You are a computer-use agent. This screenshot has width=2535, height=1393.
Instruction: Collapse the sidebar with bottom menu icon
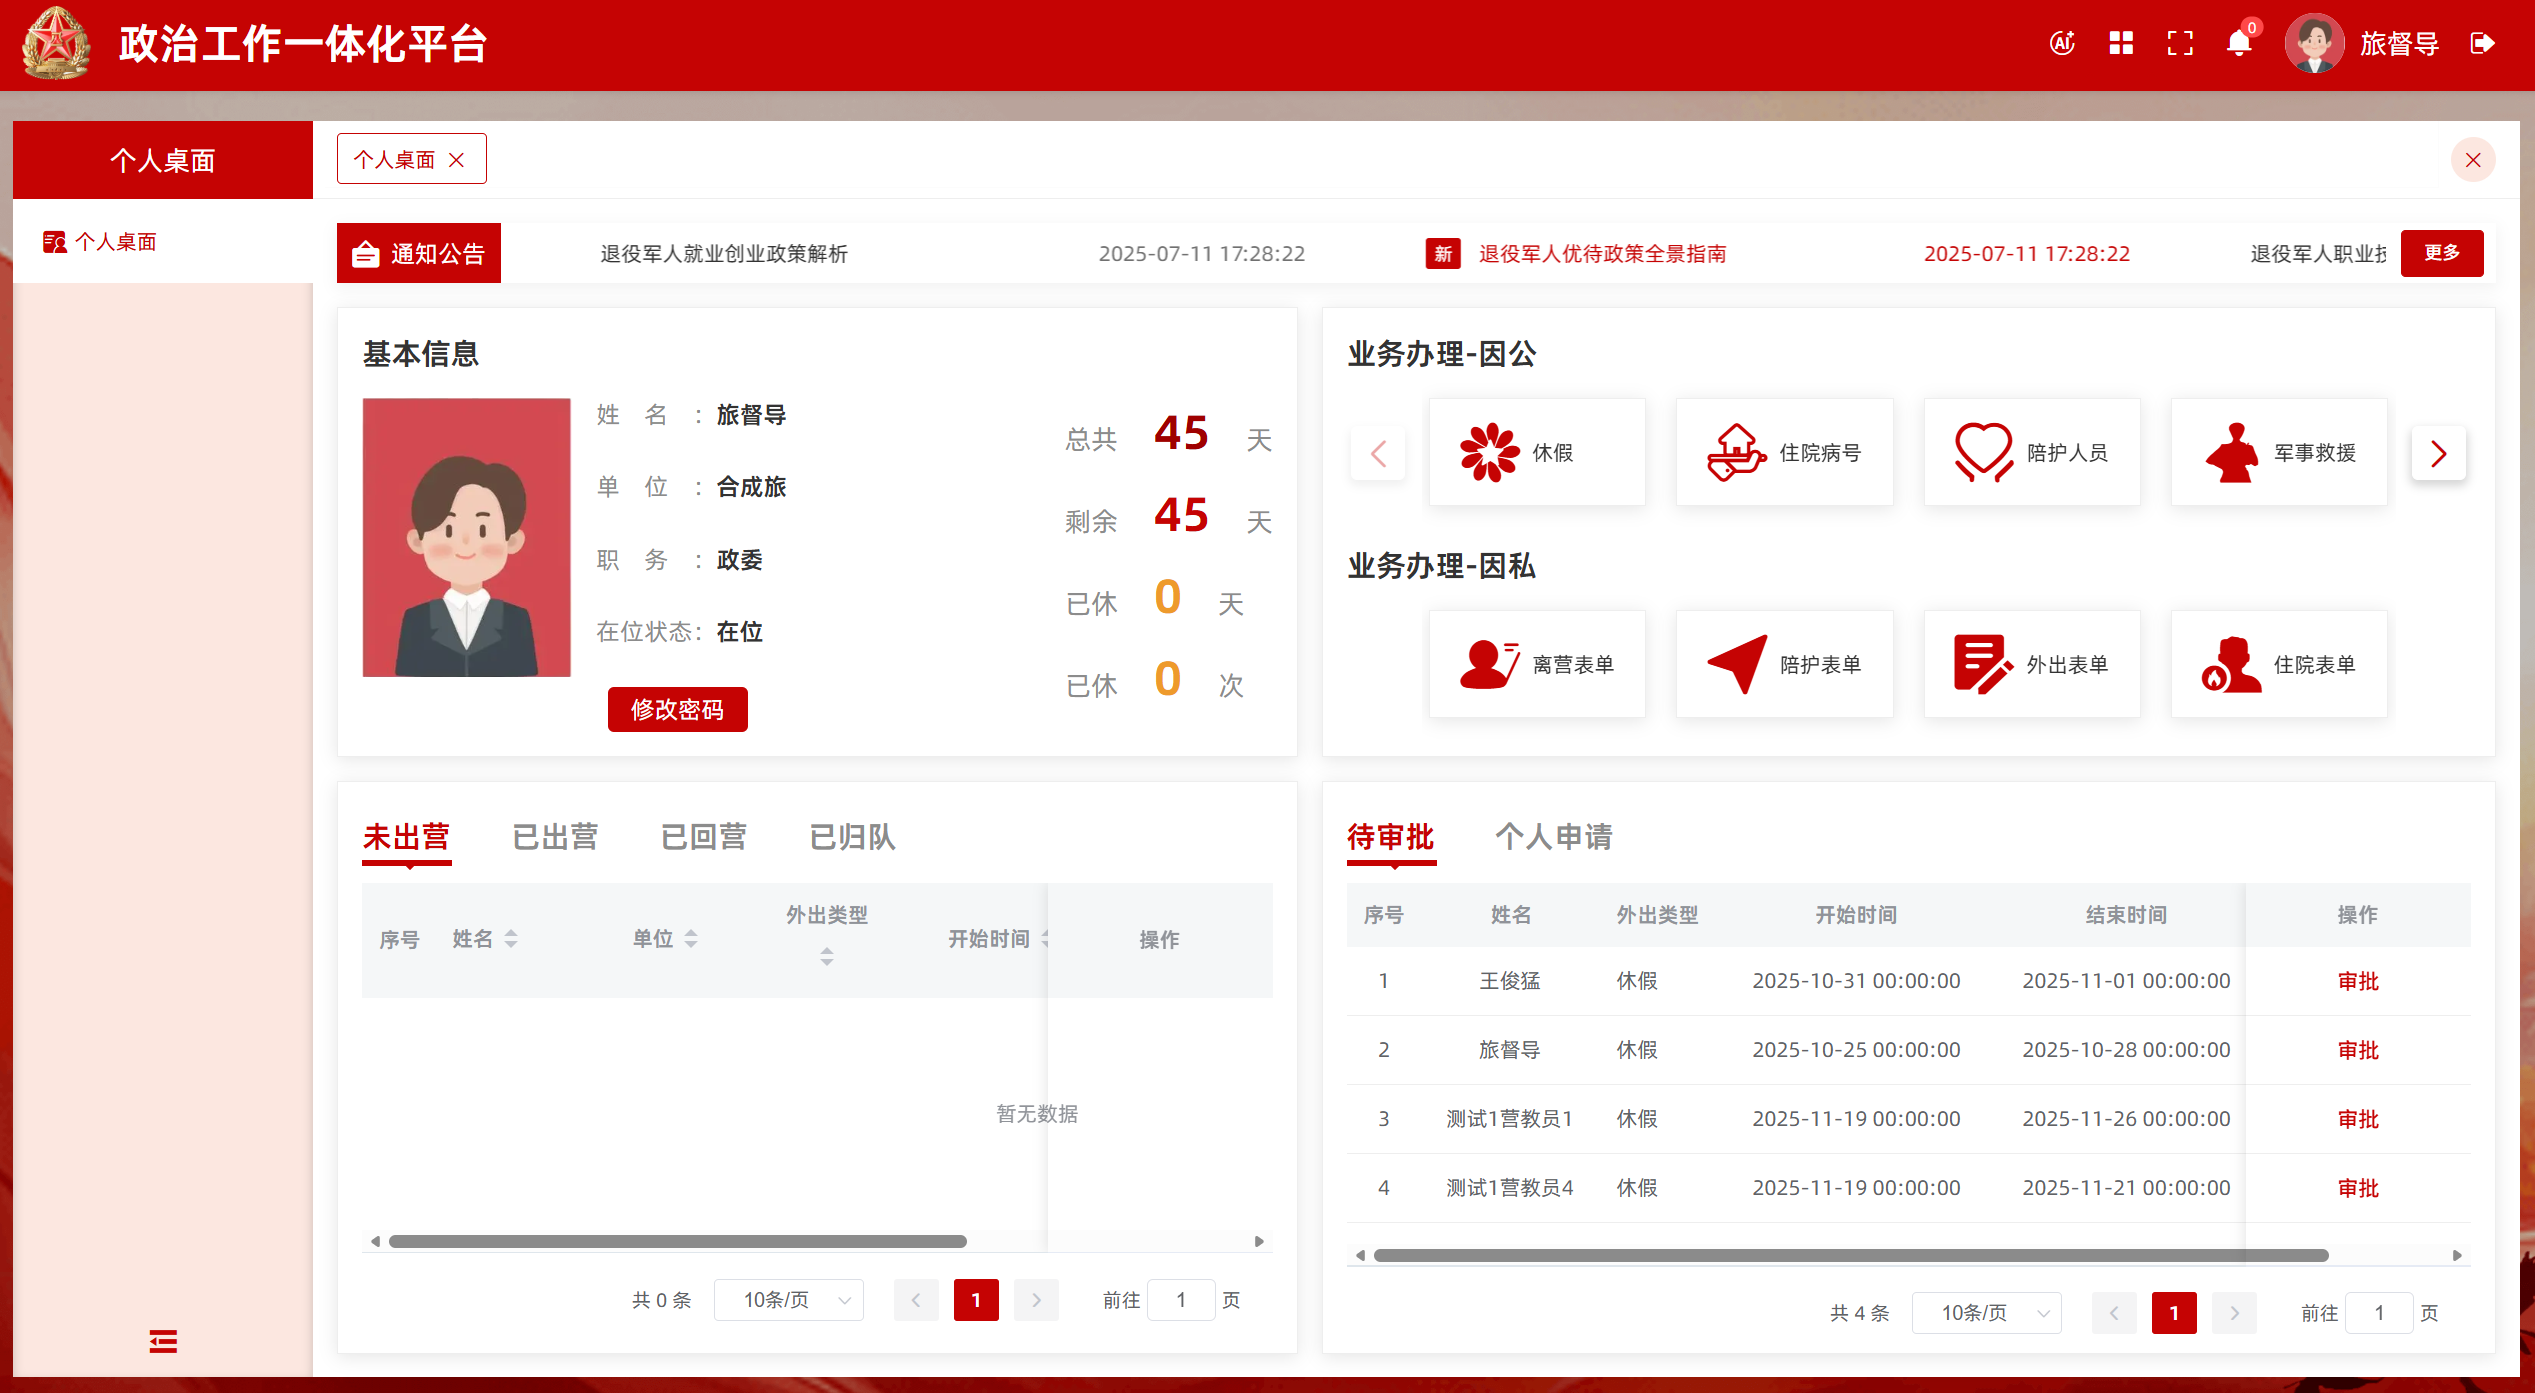pyautogui.click(x=163, y=1341)
